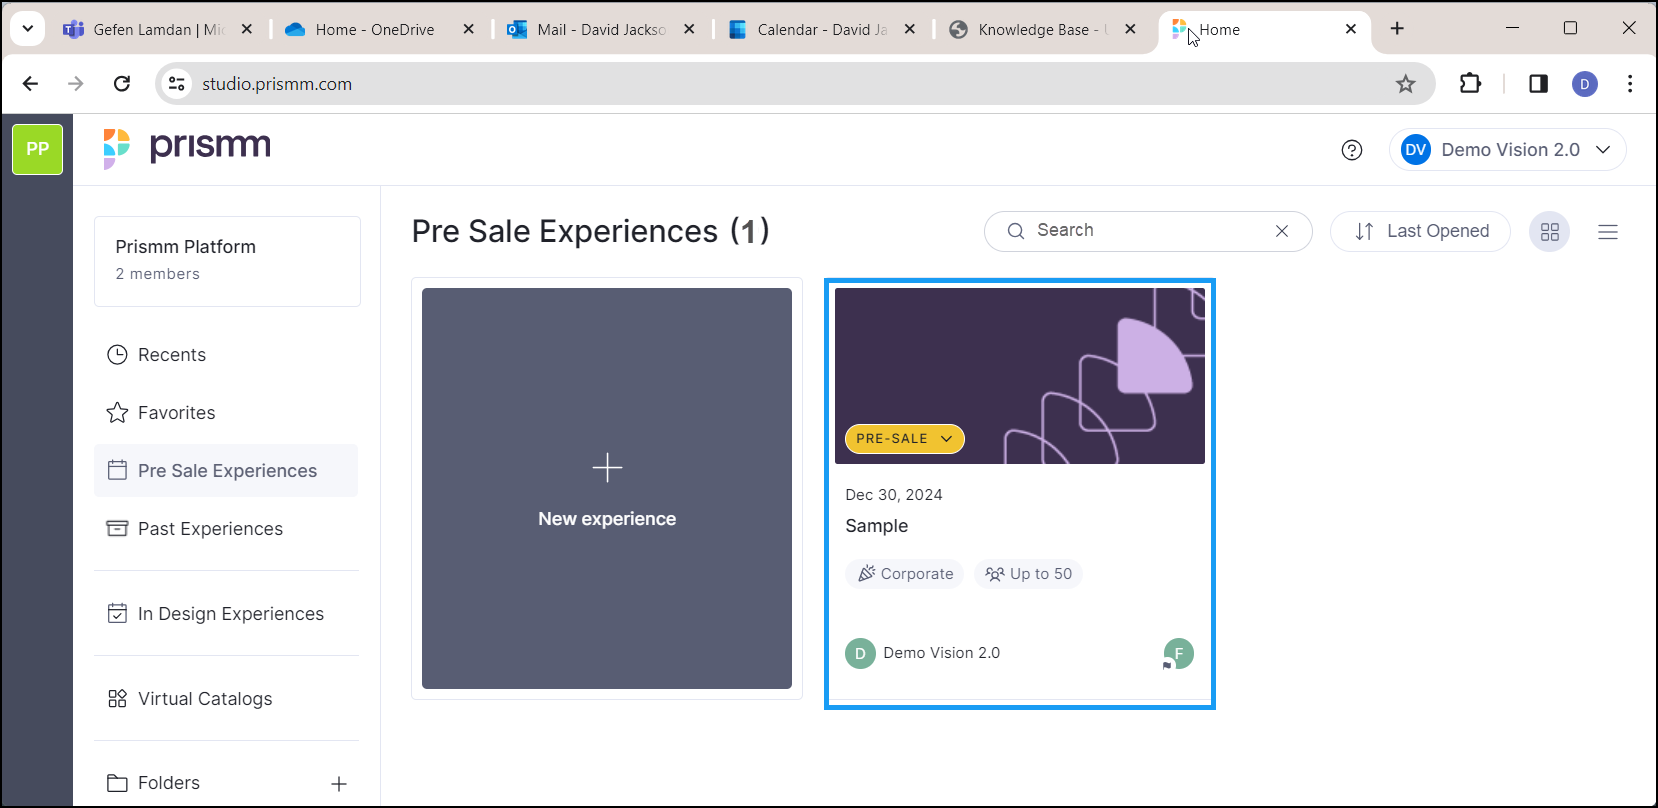The height and width of the screenshot is (808, 1658).
Task: Click the Prismm logo
Action: pos(188,148)
